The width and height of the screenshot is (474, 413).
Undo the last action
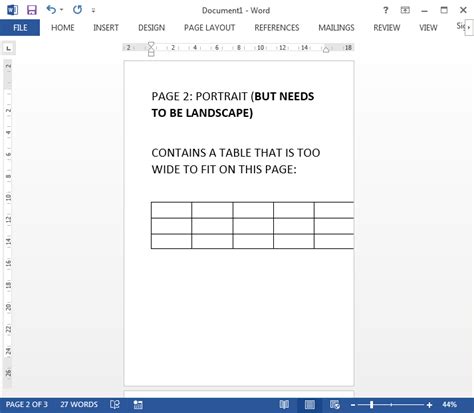(51, 10)
